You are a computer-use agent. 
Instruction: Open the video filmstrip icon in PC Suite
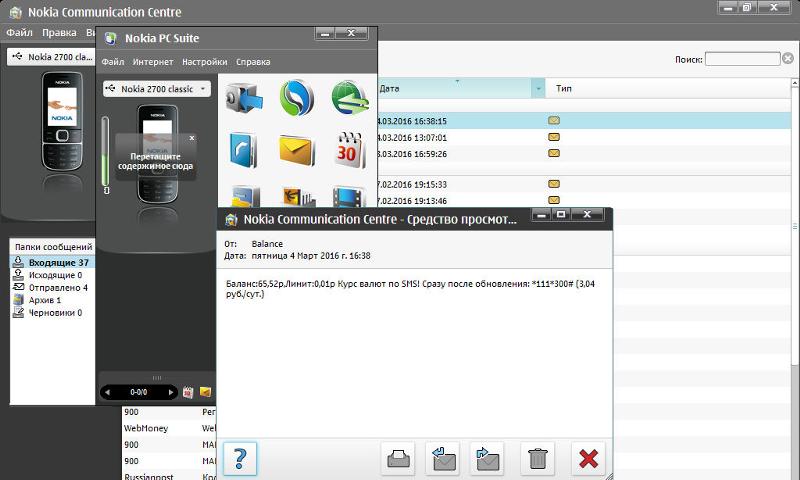[349, 197]
